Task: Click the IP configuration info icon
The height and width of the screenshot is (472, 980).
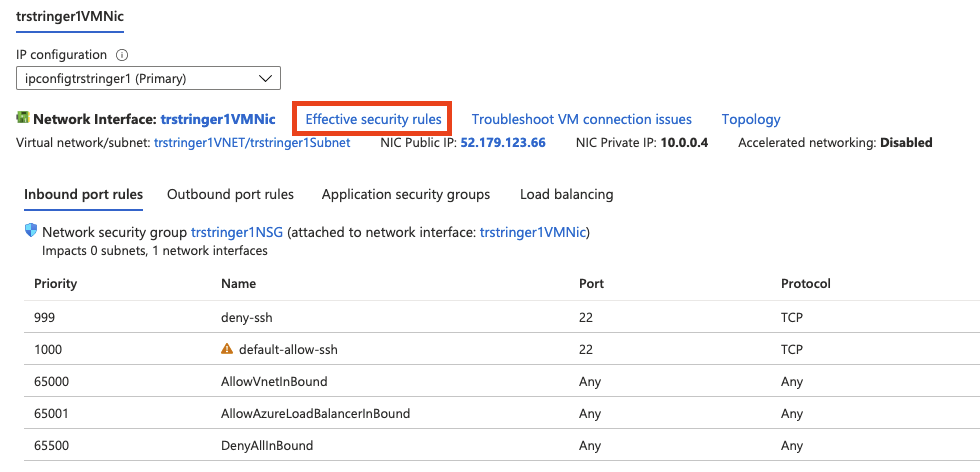Action: pyautogui.click(x=123, y=55)
